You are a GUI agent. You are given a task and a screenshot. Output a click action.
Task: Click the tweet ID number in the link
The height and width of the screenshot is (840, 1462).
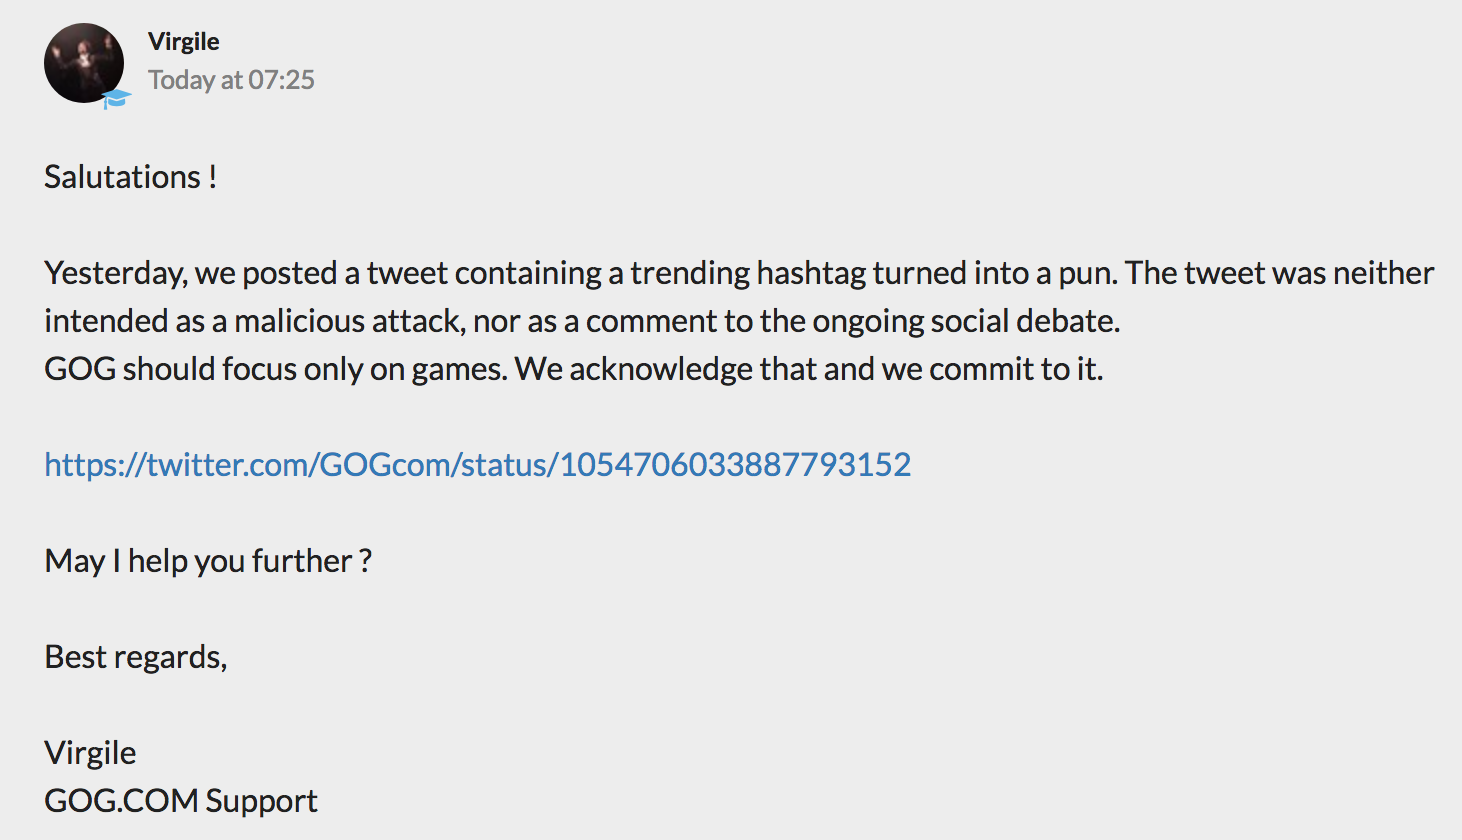click(x=735, y=465)
